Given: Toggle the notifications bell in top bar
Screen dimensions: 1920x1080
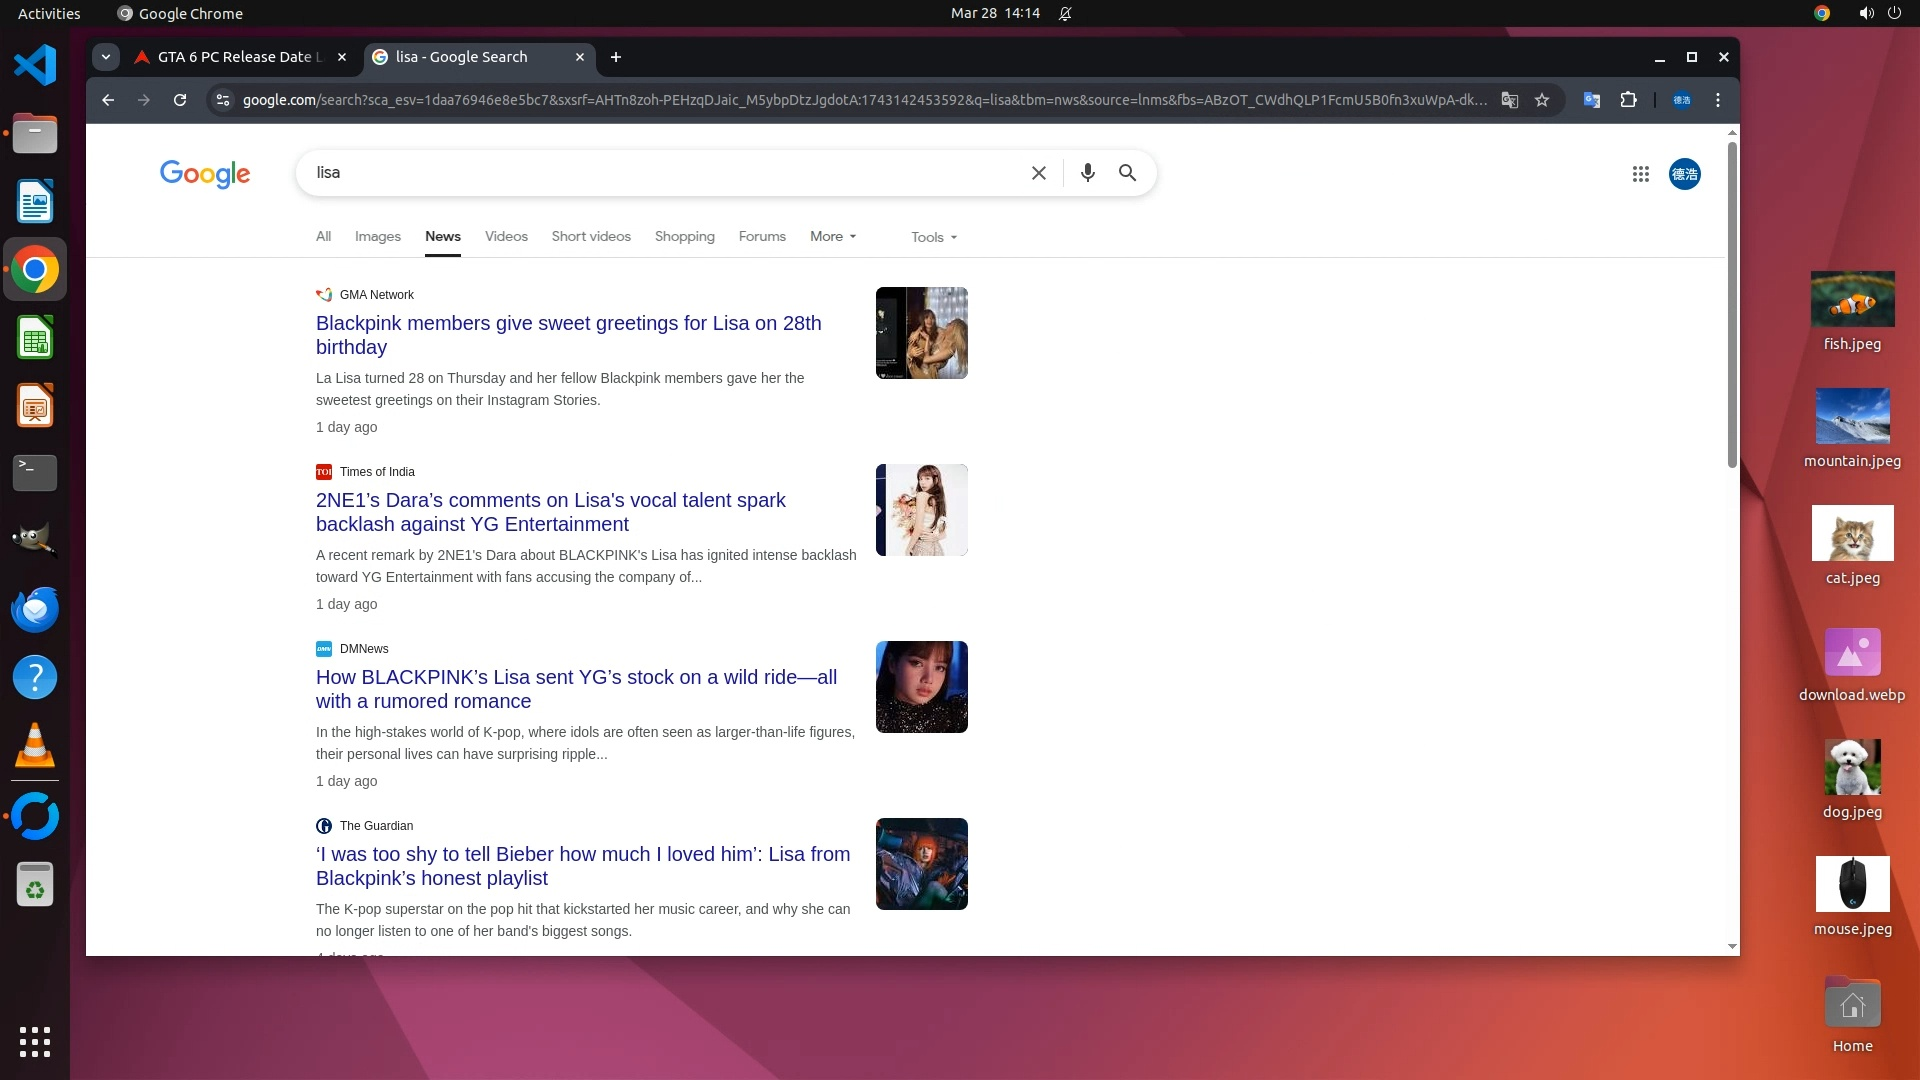Looking at the screenshot, I should tap(1065, 14).
